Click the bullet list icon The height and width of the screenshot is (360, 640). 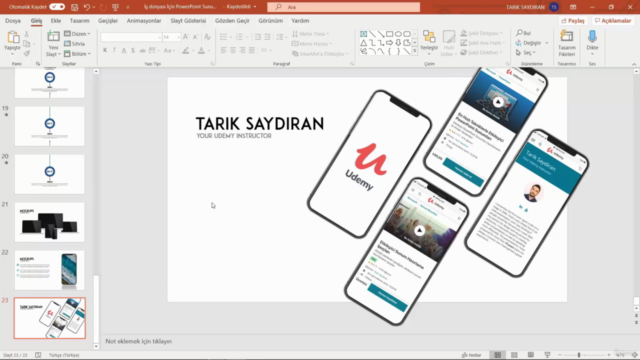coord(223,37)
